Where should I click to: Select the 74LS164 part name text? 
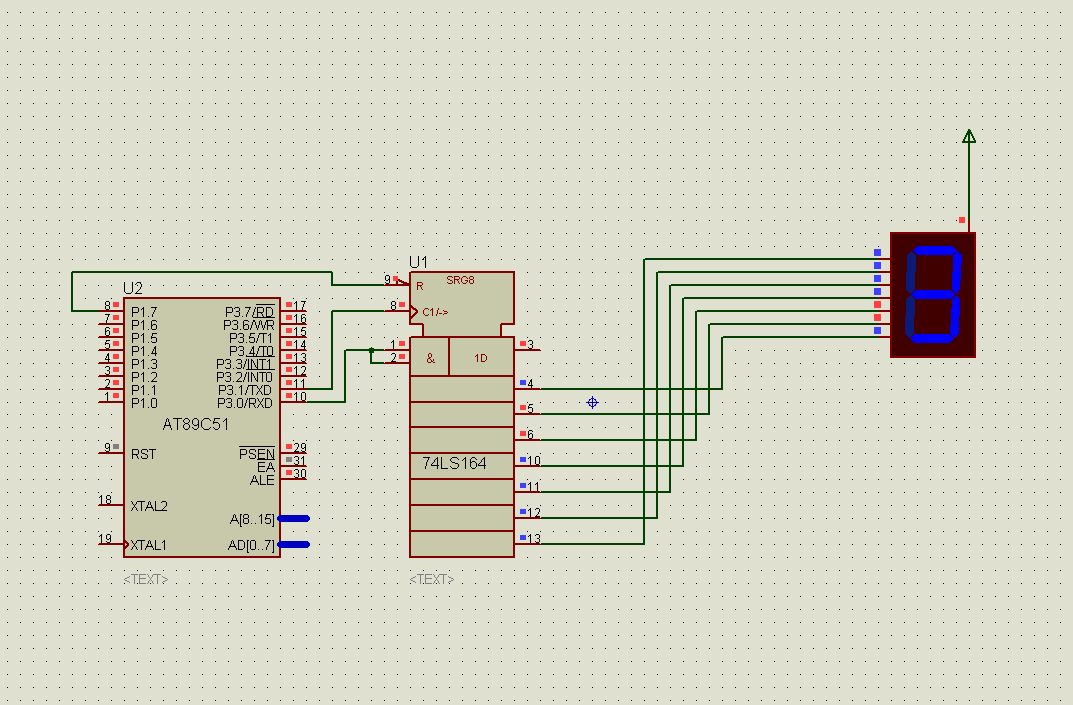454,463
